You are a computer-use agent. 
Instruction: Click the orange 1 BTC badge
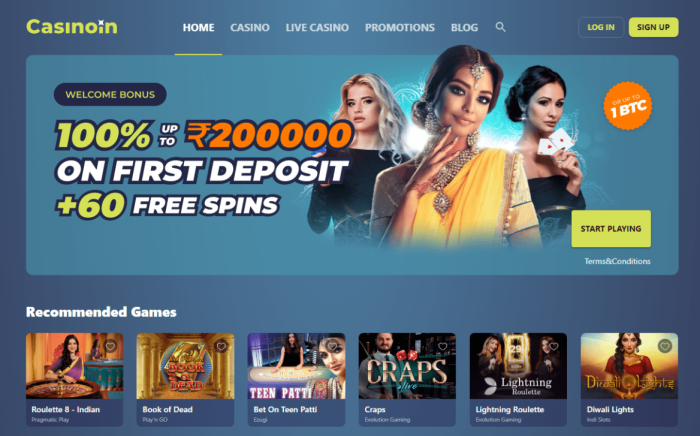(x=628, y=106)
